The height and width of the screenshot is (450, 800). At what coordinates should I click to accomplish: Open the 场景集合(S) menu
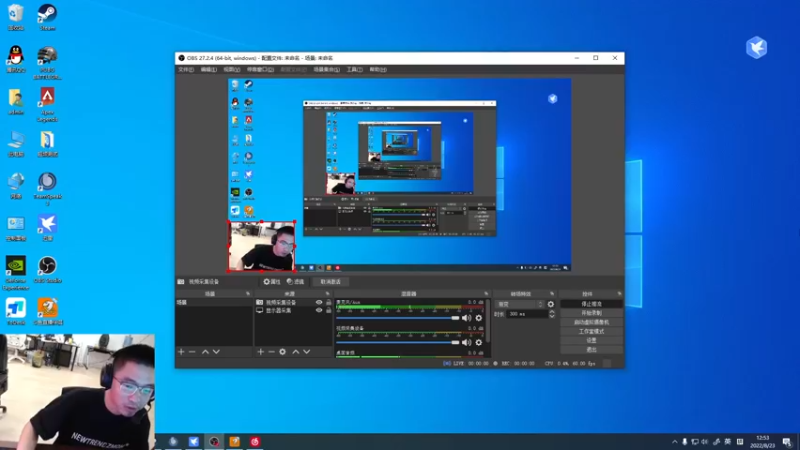326,69
